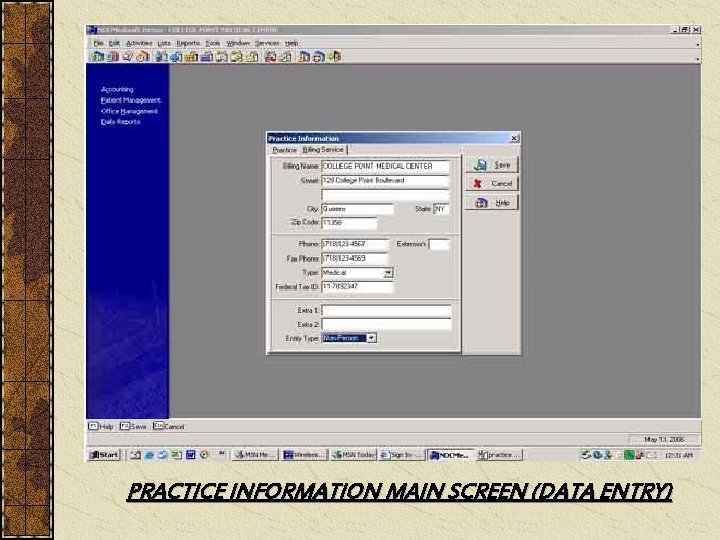Viewport: 720px width, 540px height.
Task: Click the Zip Code field
Action: [x=349, y=223]
